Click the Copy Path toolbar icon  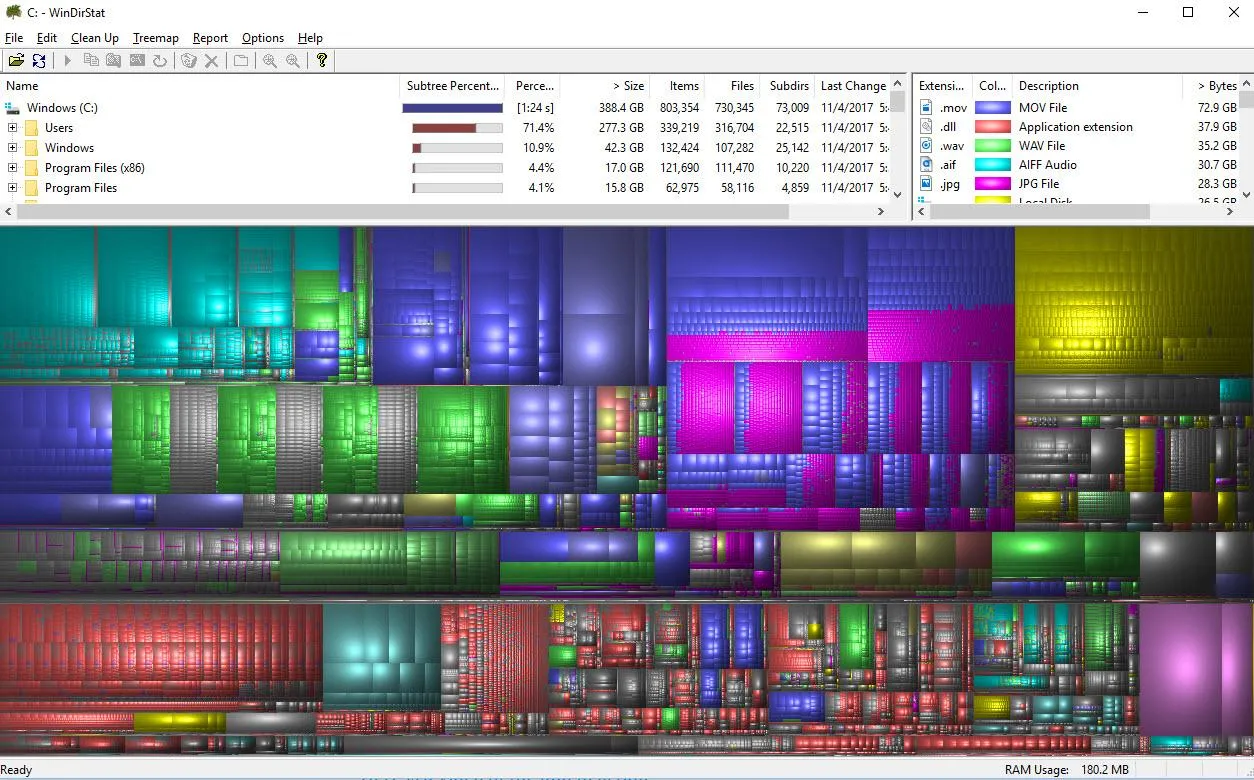point(91,61)
